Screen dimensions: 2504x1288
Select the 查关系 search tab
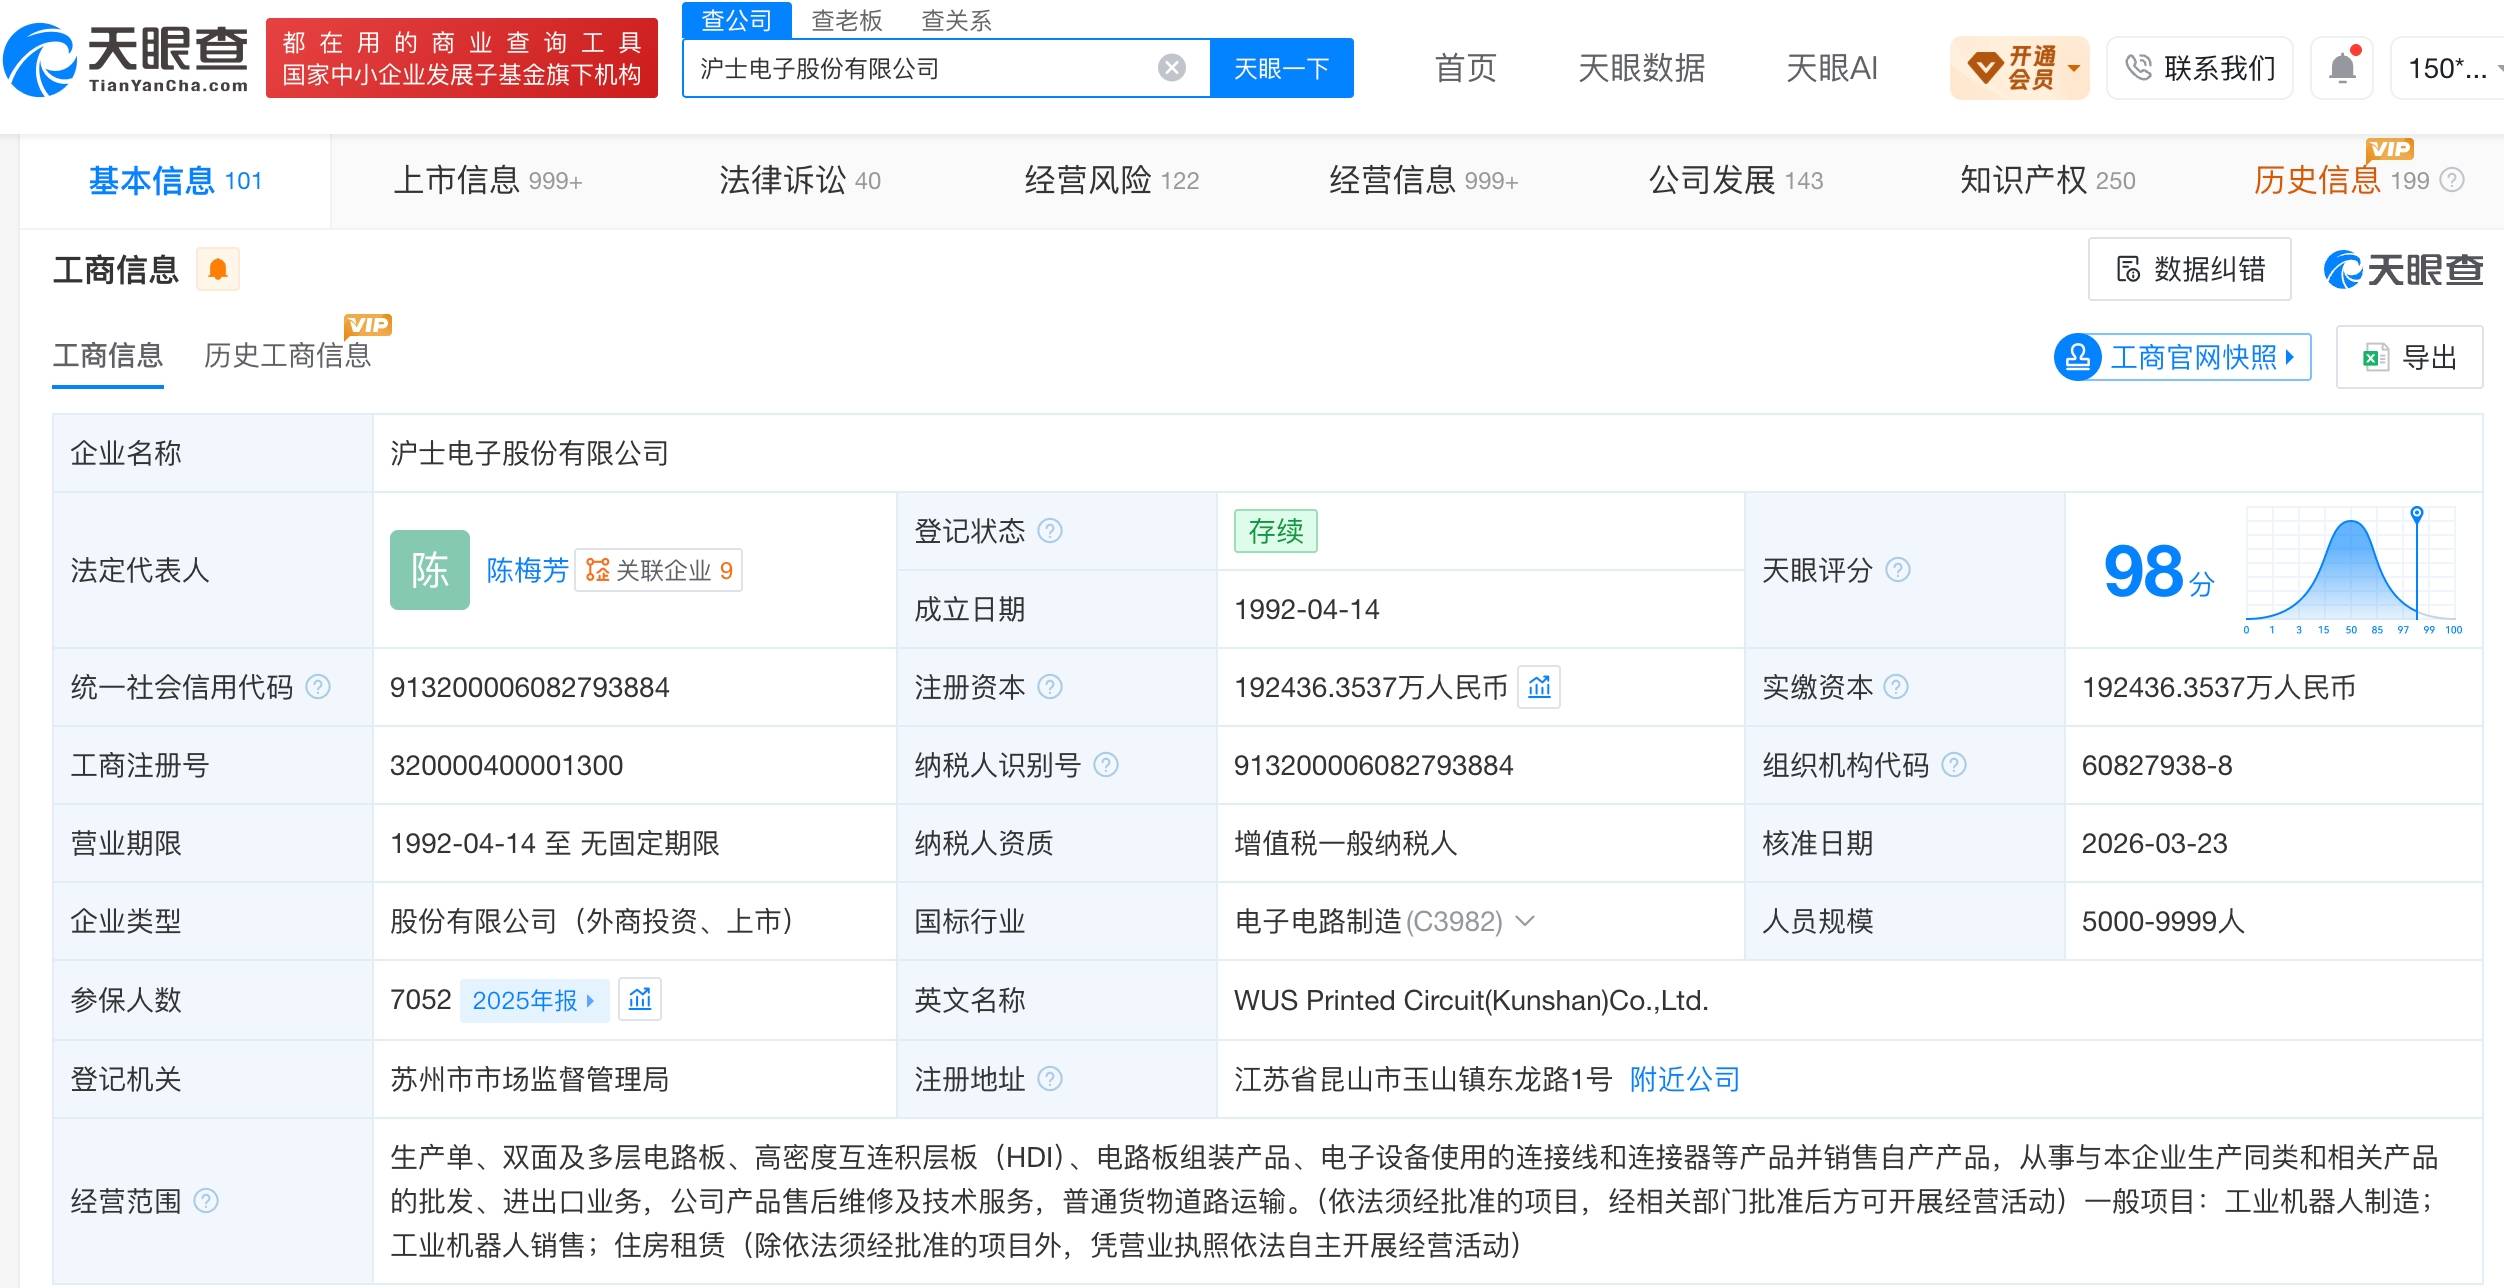tap(956, 20)
